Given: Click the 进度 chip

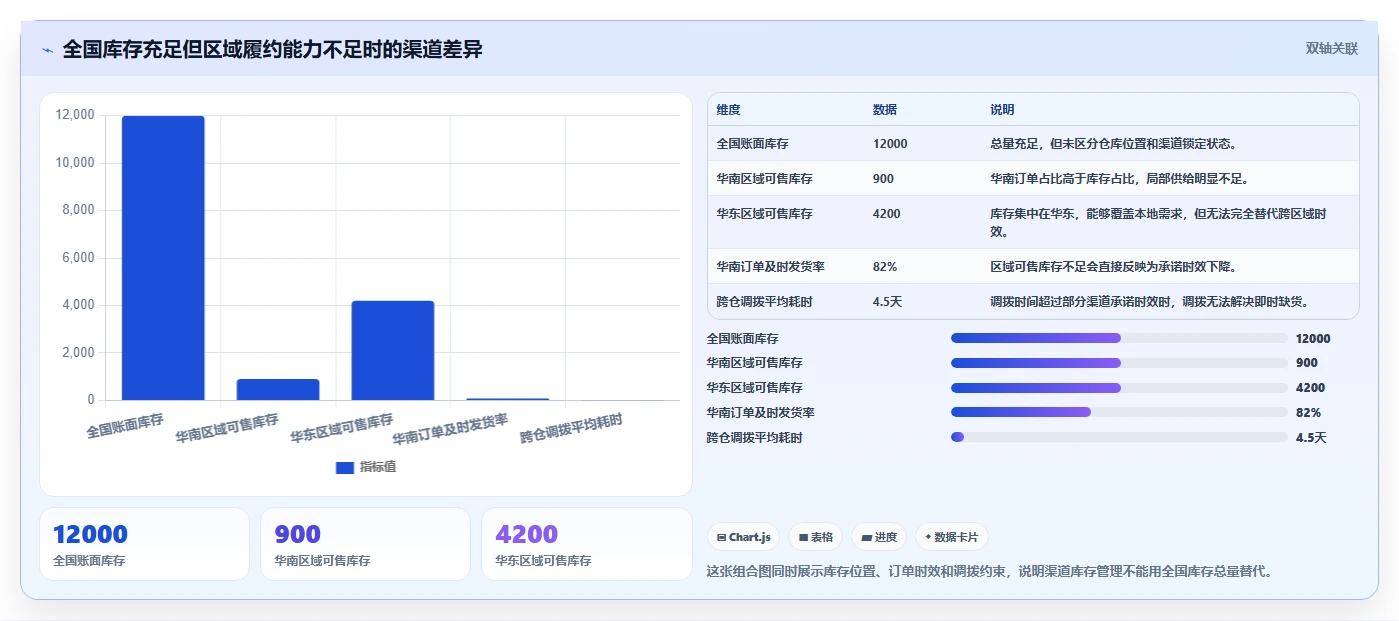Looking at the screenshot, I should [879, 537].
